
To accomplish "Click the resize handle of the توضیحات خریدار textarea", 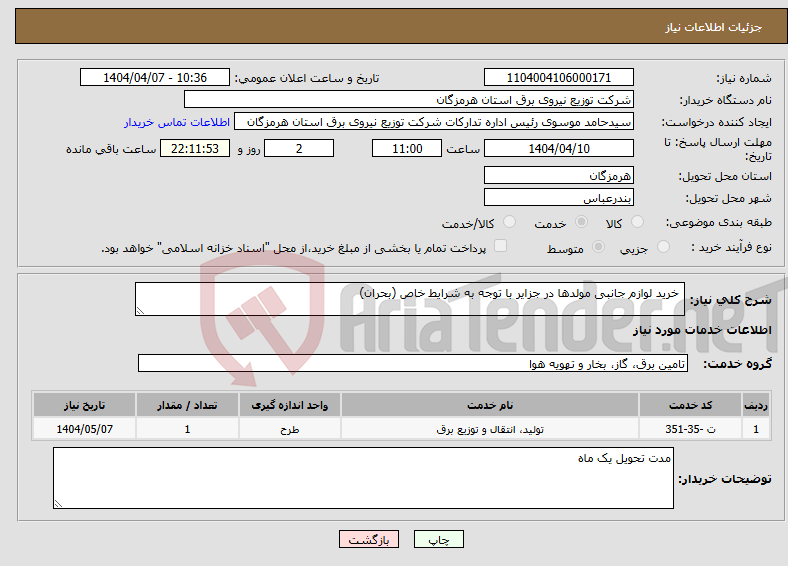I will (58, 504).
